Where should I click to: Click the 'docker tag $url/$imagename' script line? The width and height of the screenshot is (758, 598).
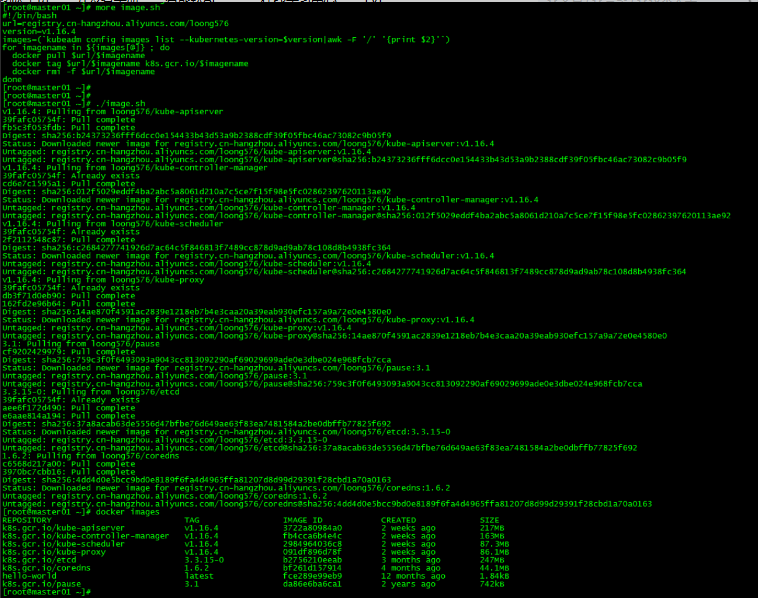(x=130, y=63)
